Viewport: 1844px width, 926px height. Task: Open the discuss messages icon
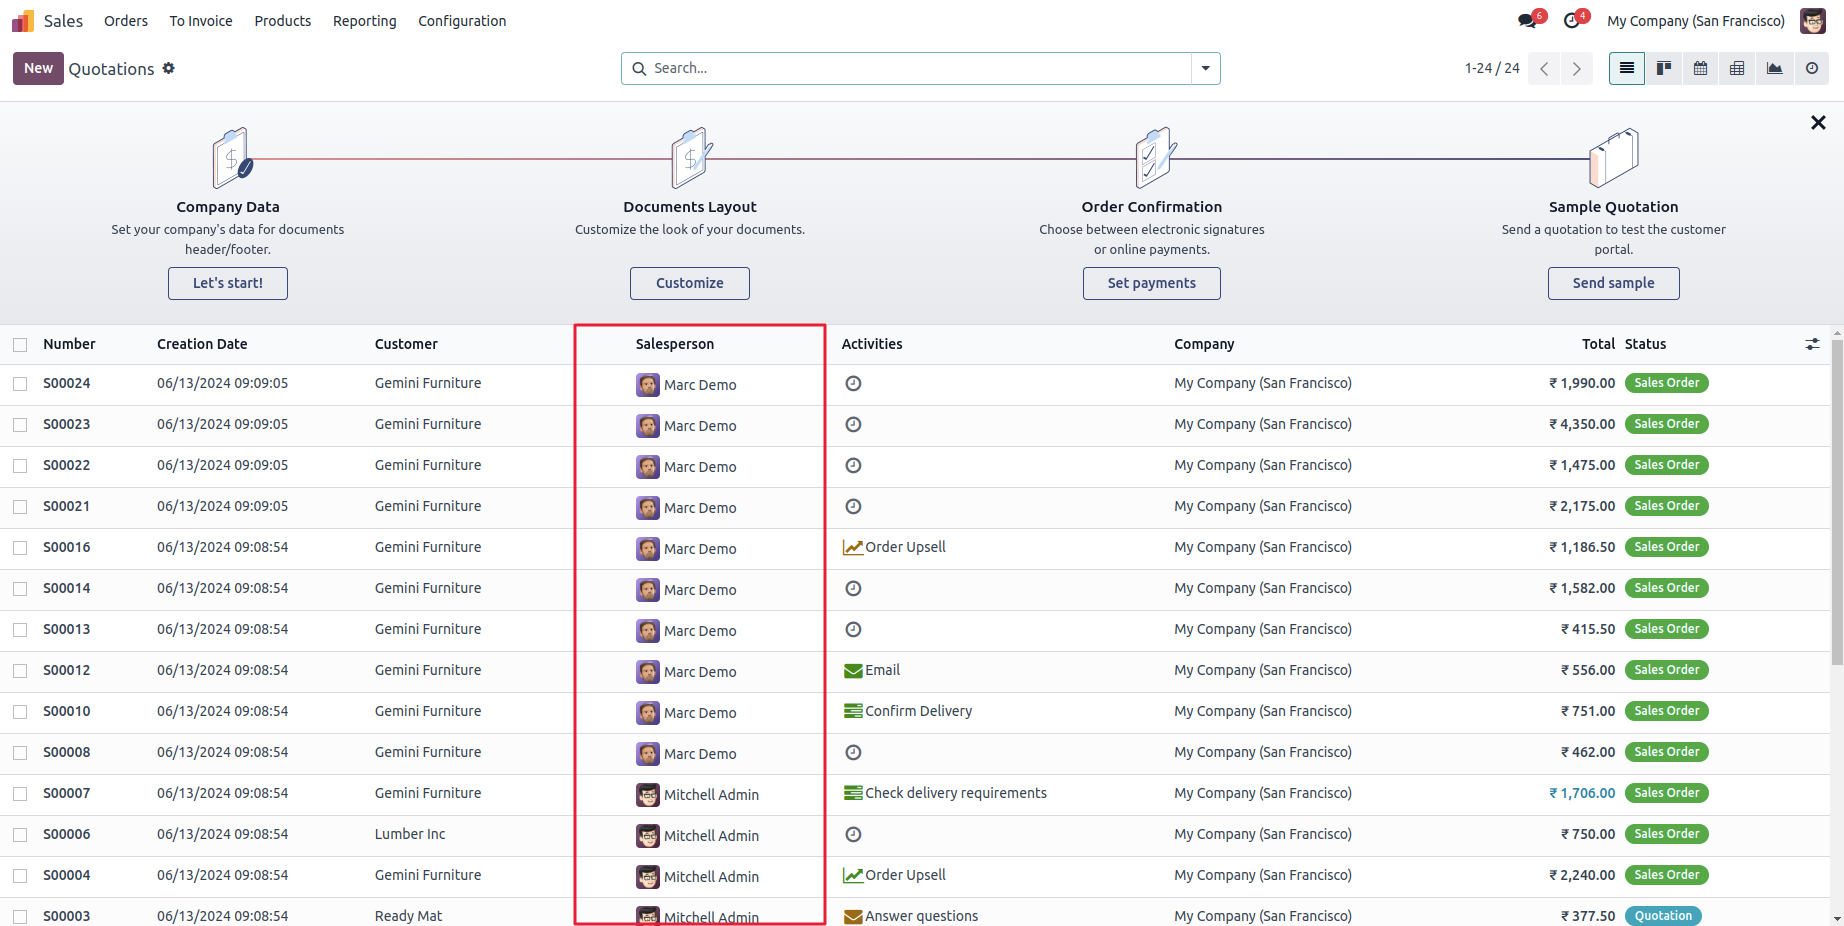1527,21
